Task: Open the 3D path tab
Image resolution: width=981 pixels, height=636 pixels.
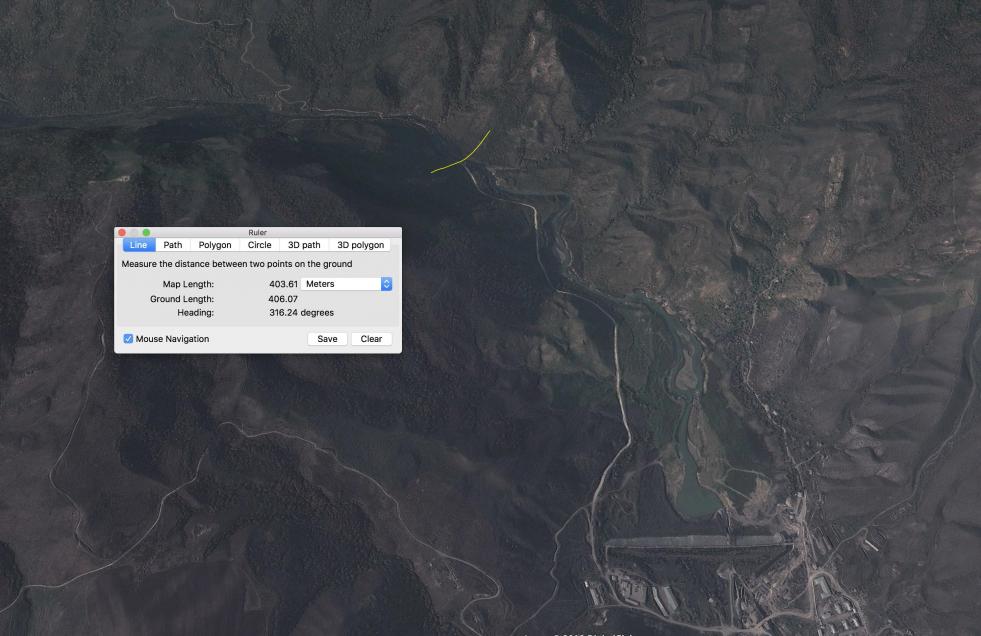Action: tap(304, 245)
